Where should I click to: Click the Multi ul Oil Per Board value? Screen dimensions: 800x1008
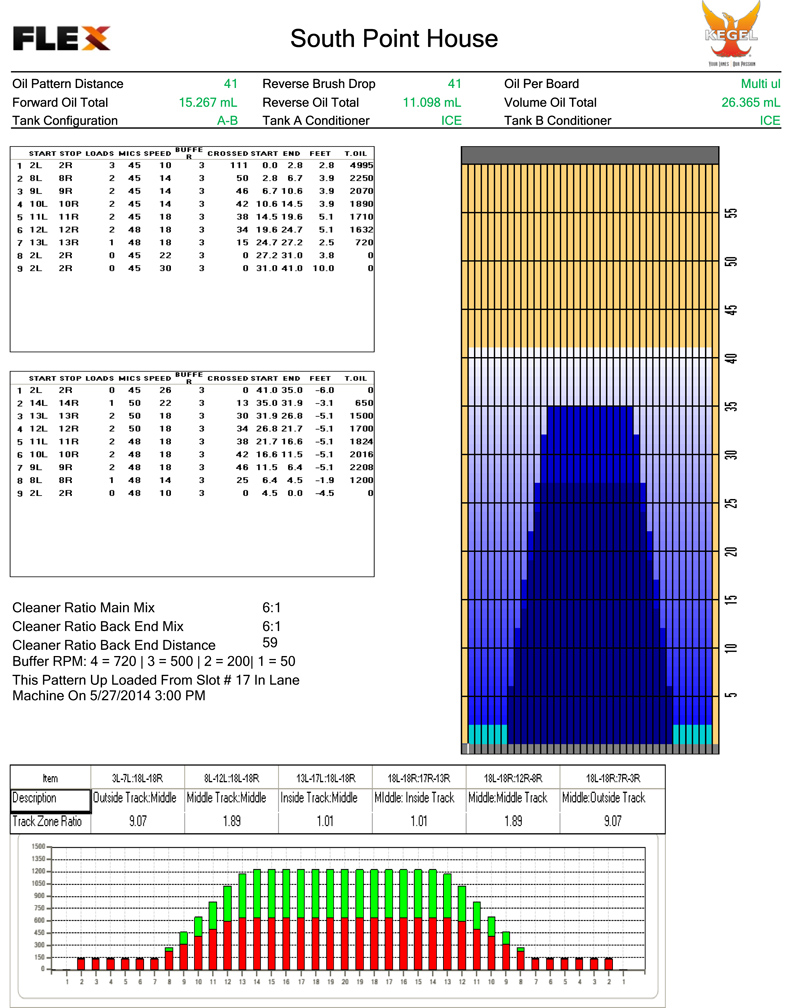click(756, 84)
